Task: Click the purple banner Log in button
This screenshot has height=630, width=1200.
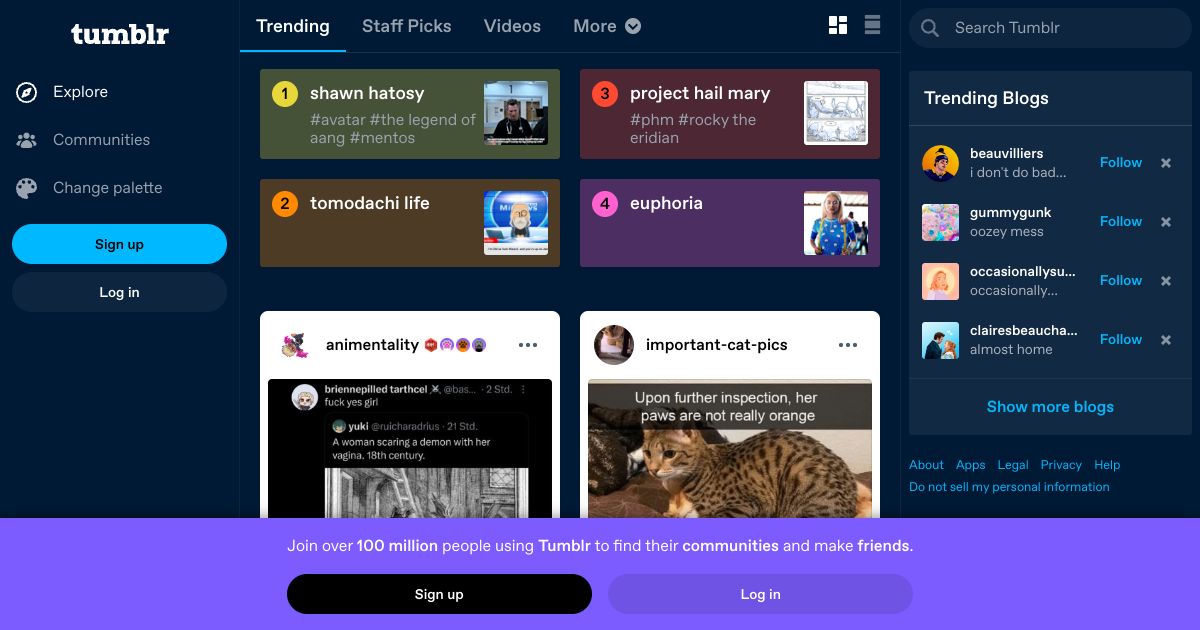Action: (760, 594)
